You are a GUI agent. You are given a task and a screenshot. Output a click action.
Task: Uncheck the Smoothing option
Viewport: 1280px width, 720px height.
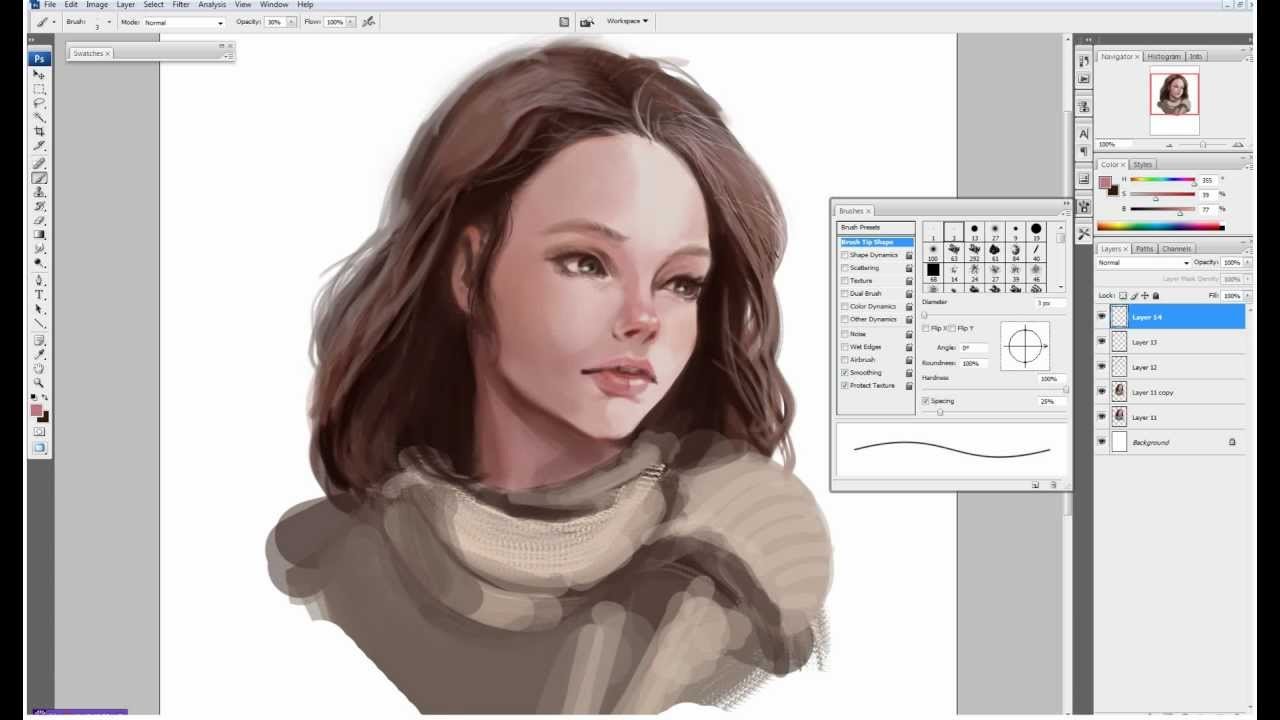[x=845, y=372]
